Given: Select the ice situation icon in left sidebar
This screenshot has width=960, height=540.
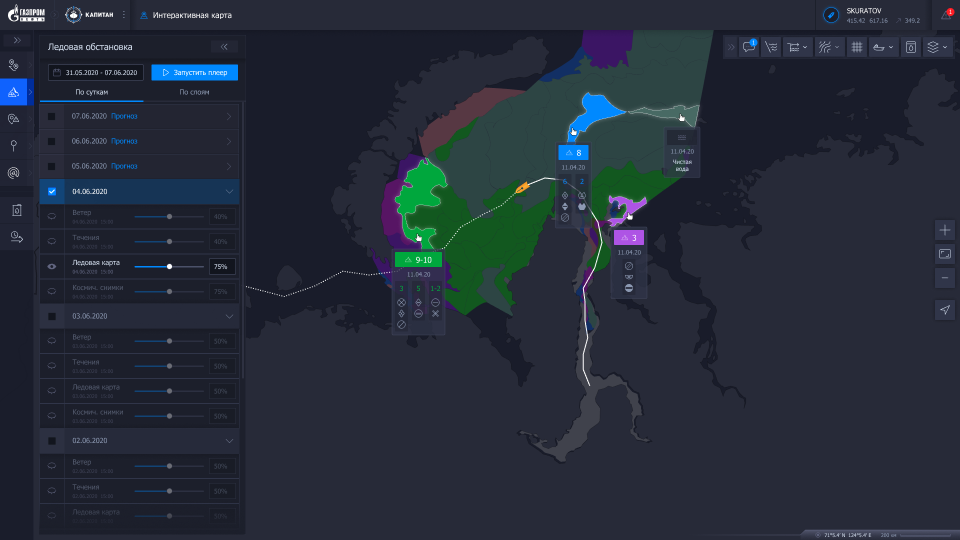Looking at the screenshot, I should click(14, 92).
